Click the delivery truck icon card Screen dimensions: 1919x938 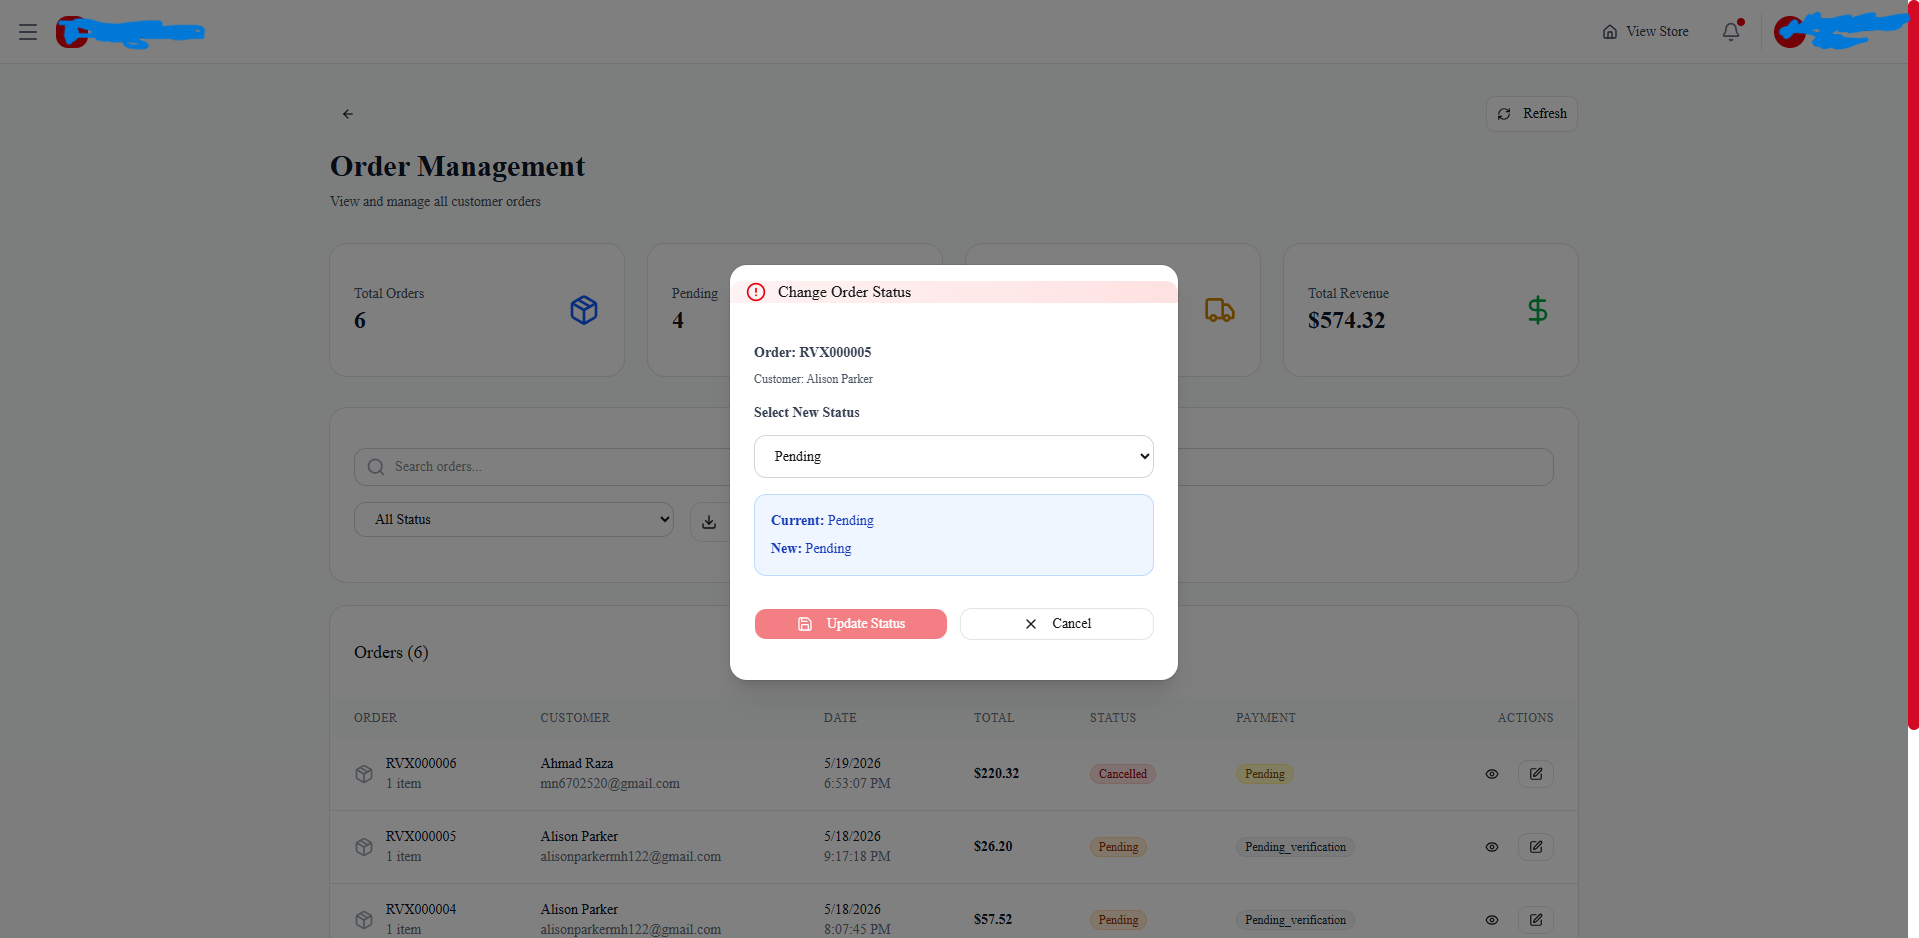click(1219, 310)
